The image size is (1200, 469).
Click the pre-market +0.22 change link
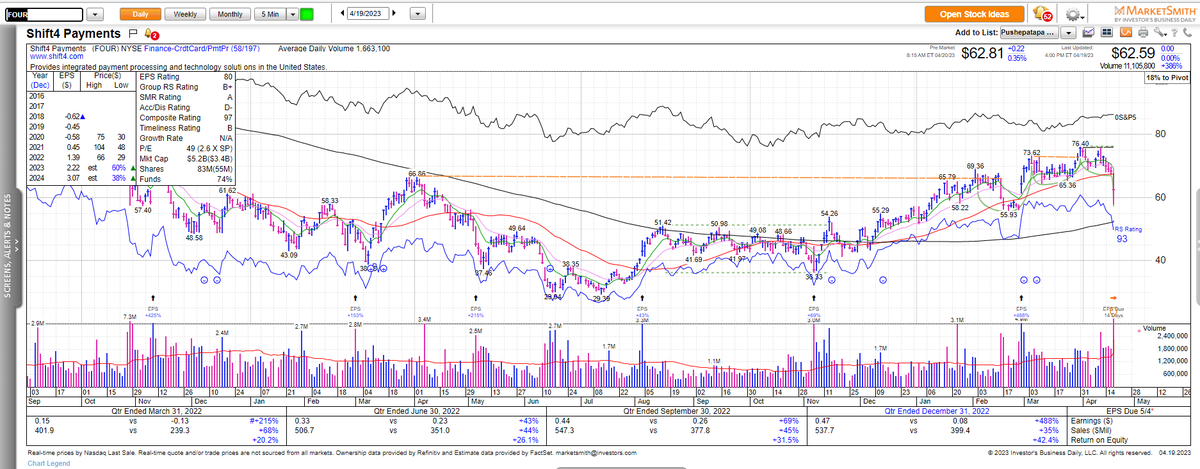point(1015,48)
